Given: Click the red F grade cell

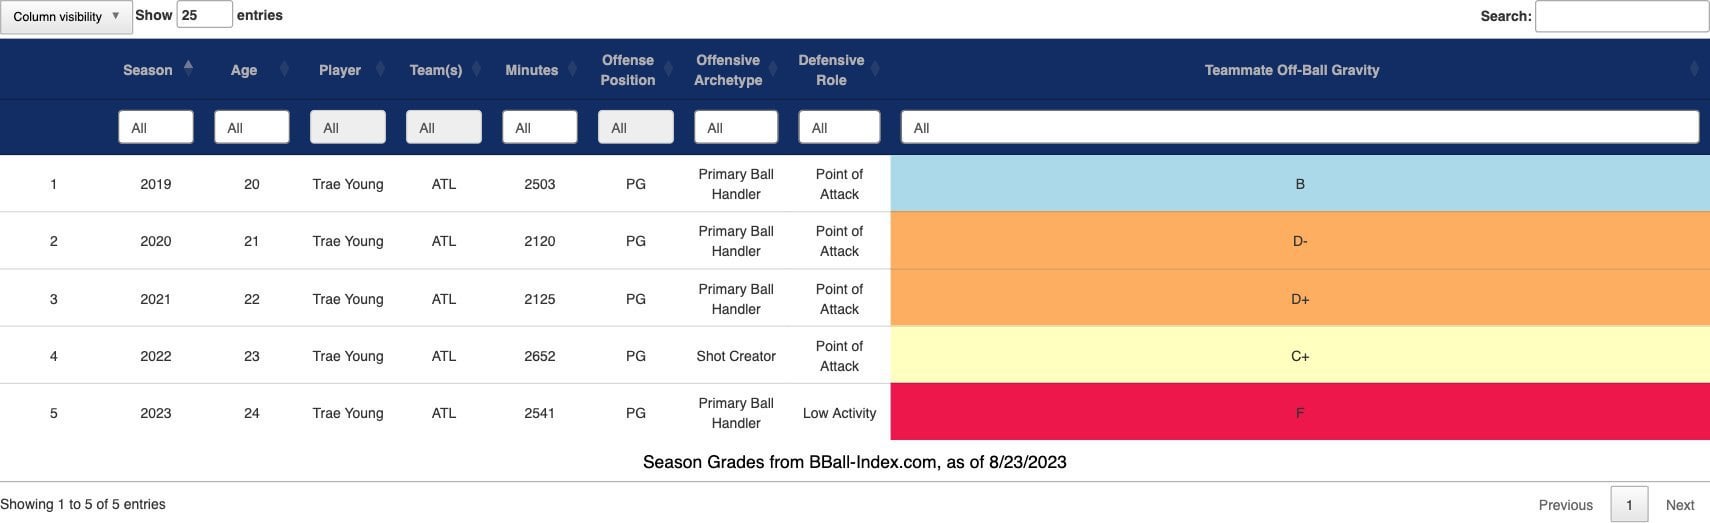Looking at the screenshot, I should [1299, 412].
